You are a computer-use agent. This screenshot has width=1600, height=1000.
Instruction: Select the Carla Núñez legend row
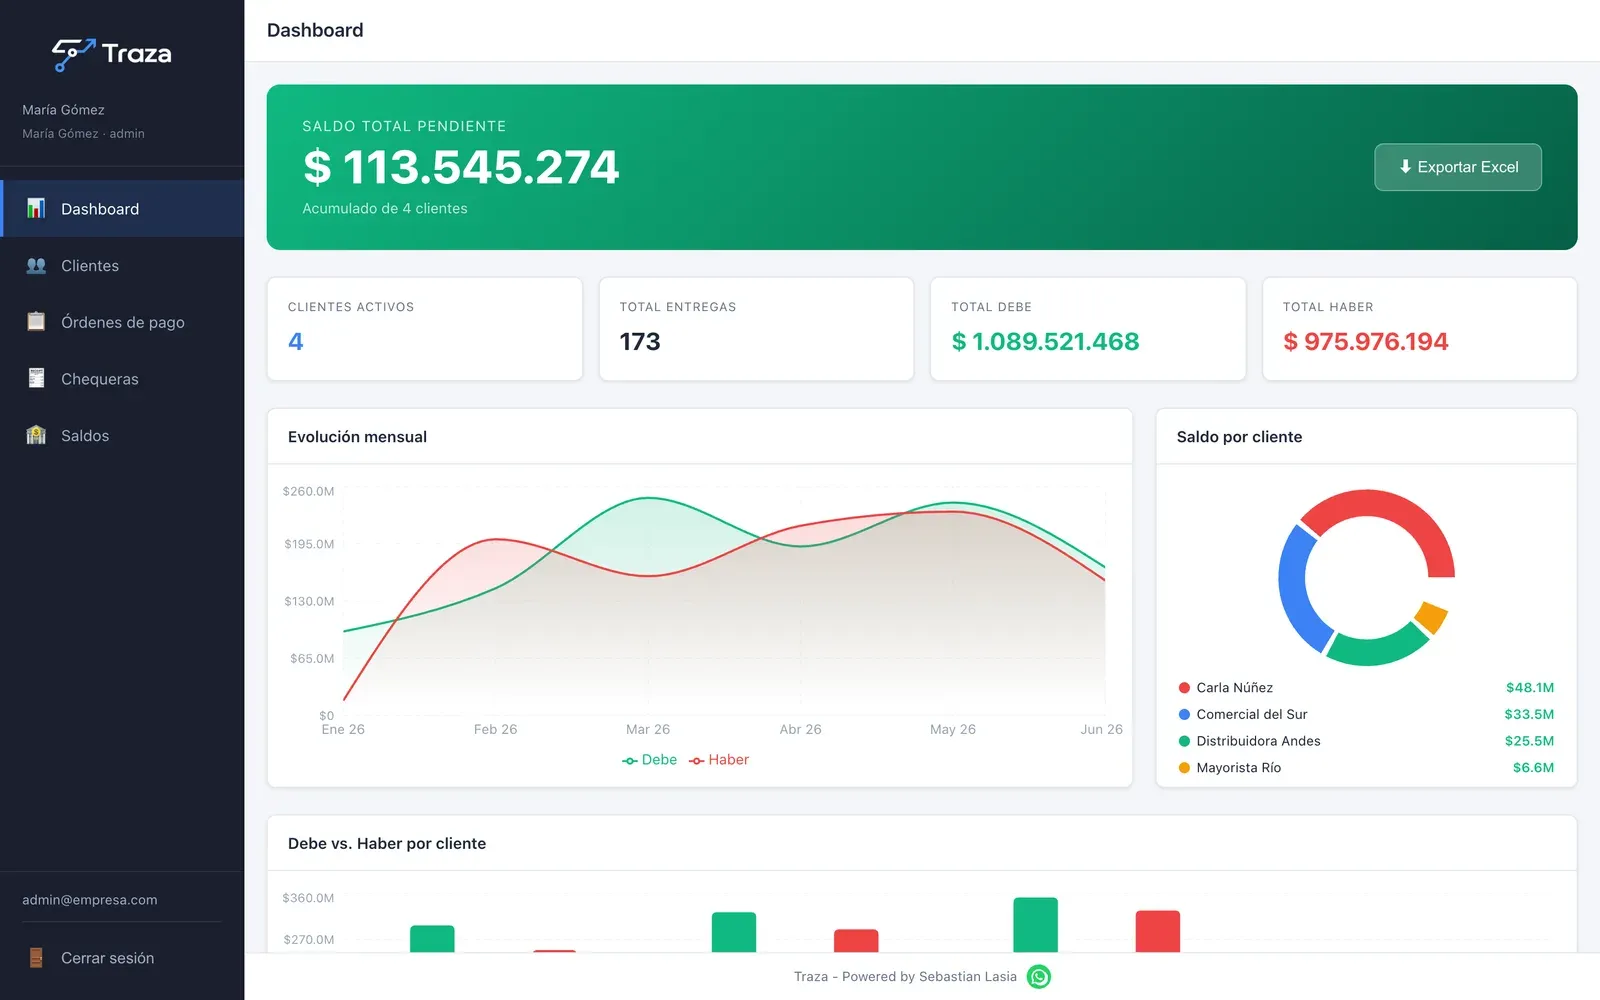pos(1366,687)
